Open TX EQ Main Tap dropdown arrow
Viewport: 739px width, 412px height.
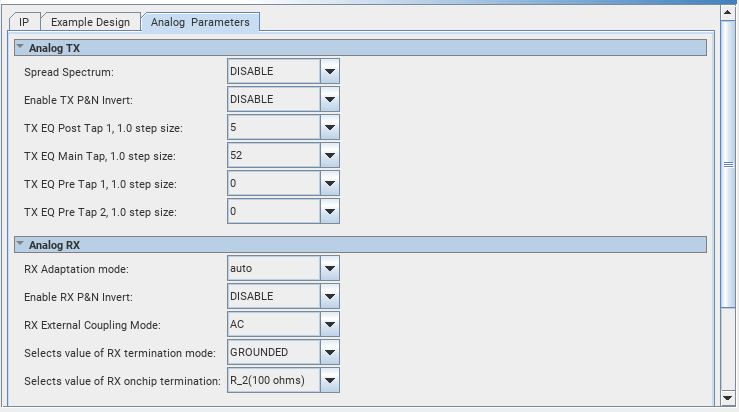[330, 156]
